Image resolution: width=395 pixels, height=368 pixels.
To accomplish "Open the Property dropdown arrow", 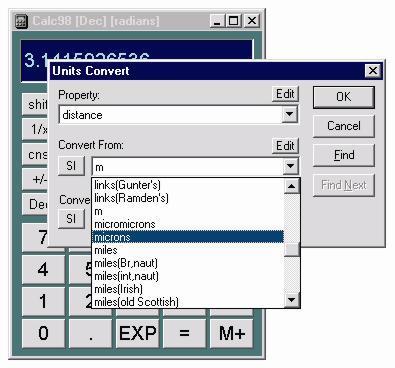I will tap(289, 115).
